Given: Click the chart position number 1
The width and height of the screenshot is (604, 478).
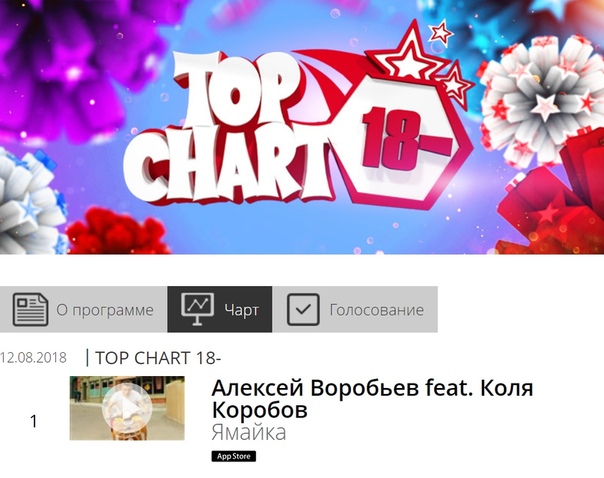Looking at the screenshot, I should [x=34, y=421].
